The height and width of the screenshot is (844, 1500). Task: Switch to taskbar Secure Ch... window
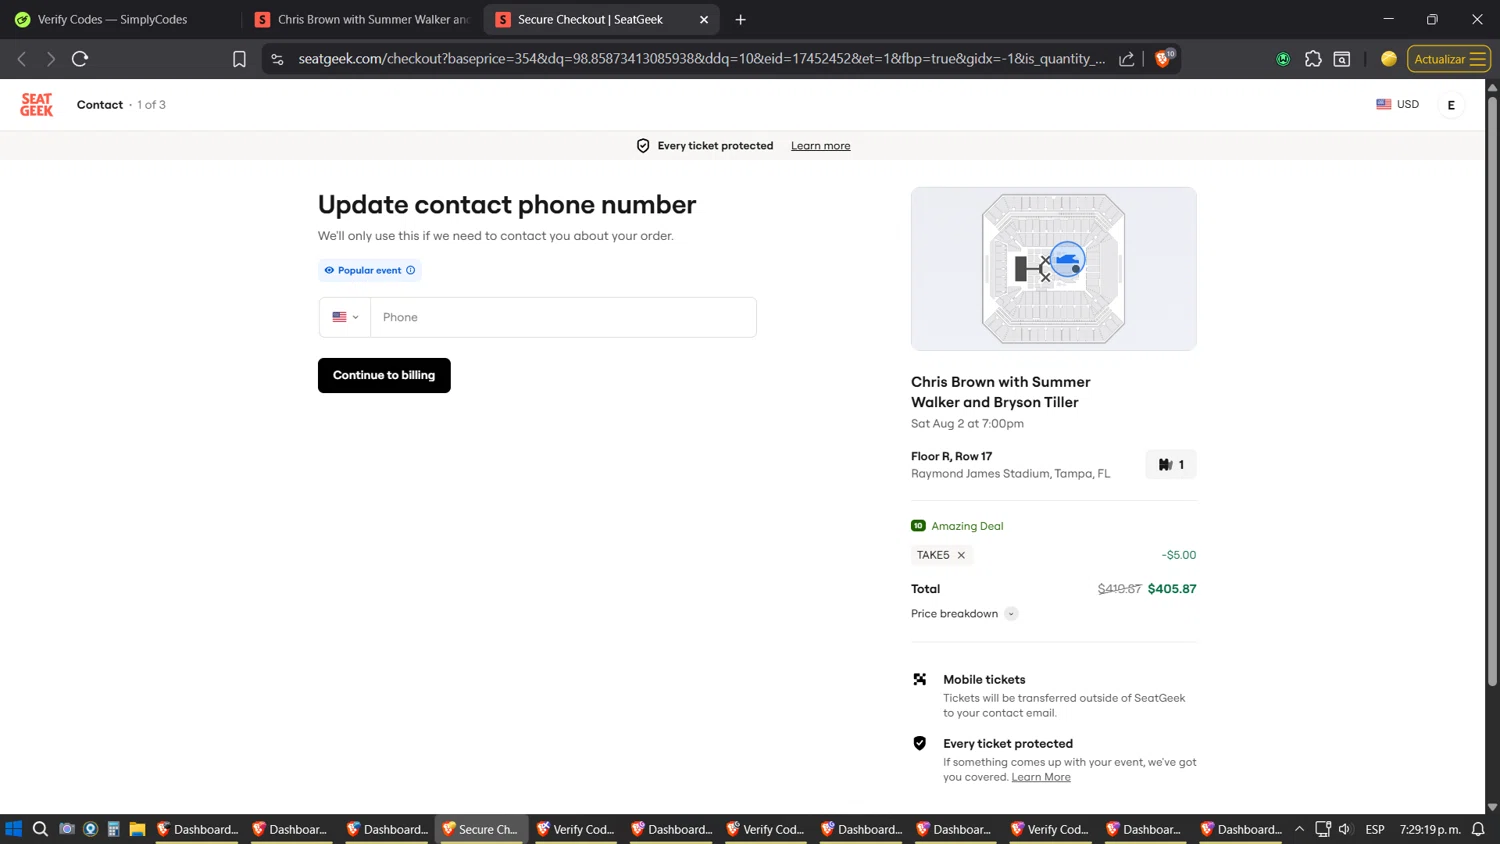[481, 829]
